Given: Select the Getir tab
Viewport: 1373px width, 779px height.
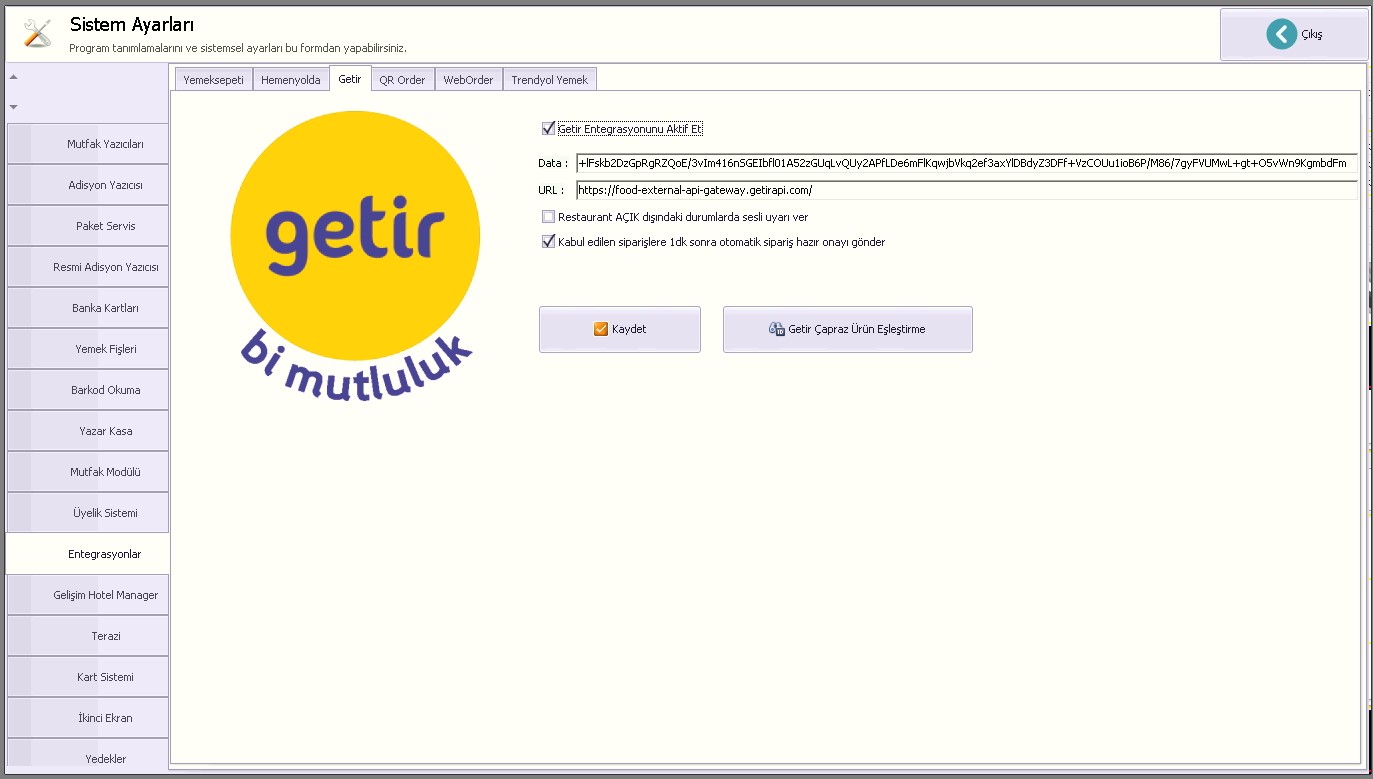Looking at the screenshot, I should point(350,78).
